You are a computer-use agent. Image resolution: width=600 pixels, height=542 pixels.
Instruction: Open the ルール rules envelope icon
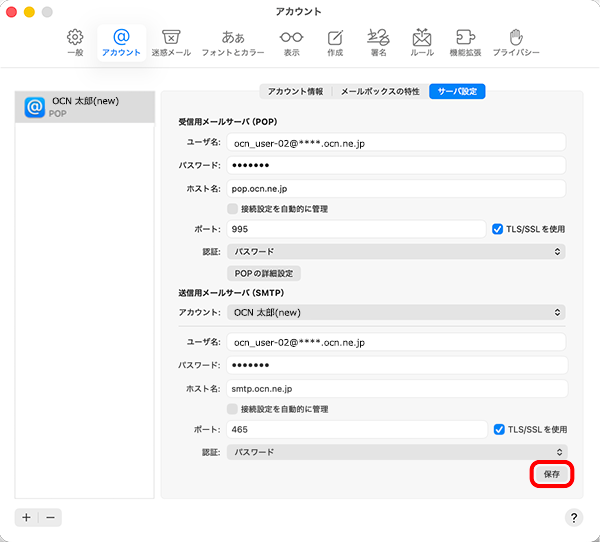pyautogui.click(x=422, y=41)
